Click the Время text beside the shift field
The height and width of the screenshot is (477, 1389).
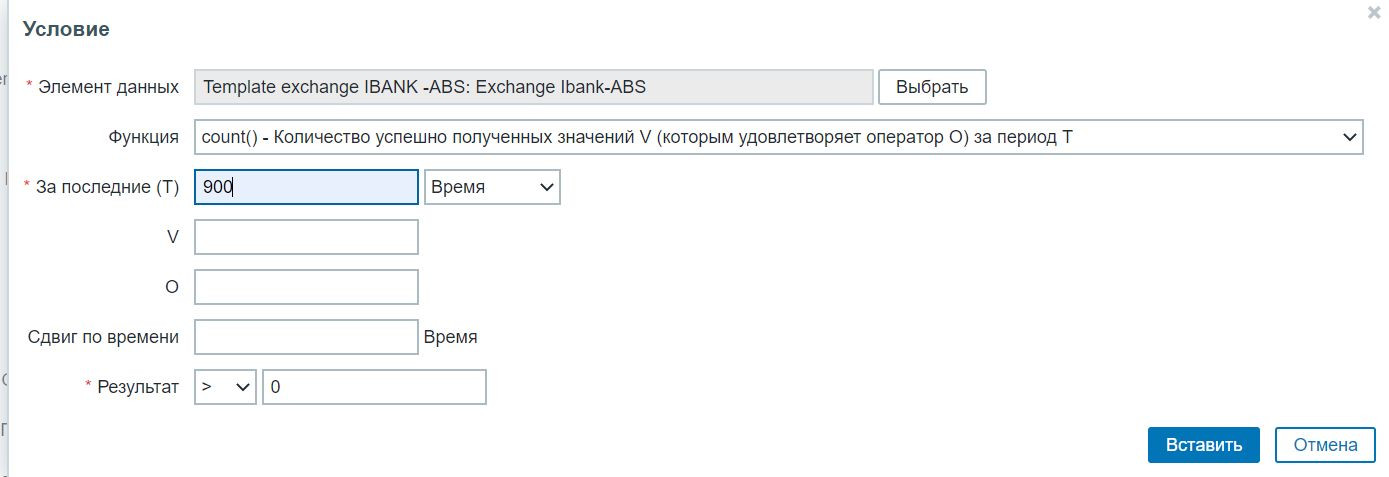point(450,337)
